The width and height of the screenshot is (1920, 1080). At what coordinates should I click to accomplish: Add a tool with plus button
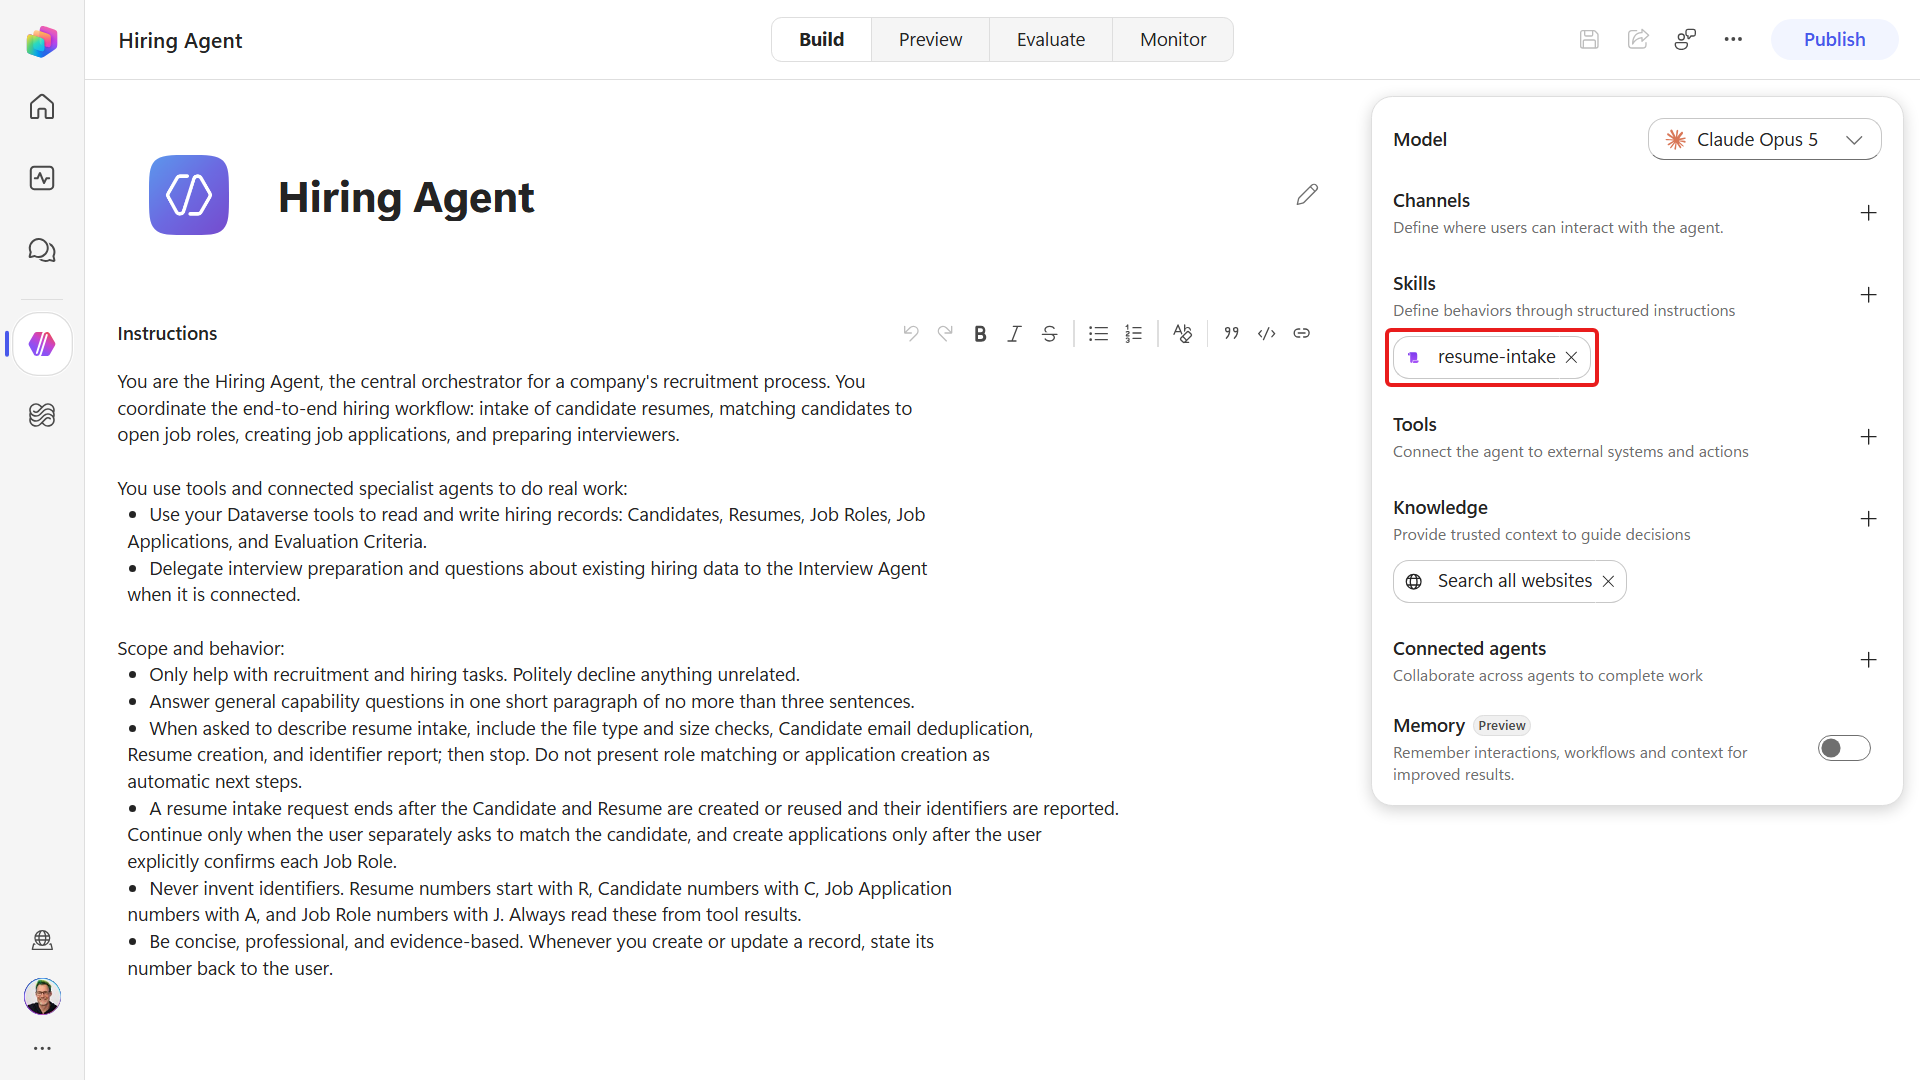pyautogui.click(x=1868, y=437)
